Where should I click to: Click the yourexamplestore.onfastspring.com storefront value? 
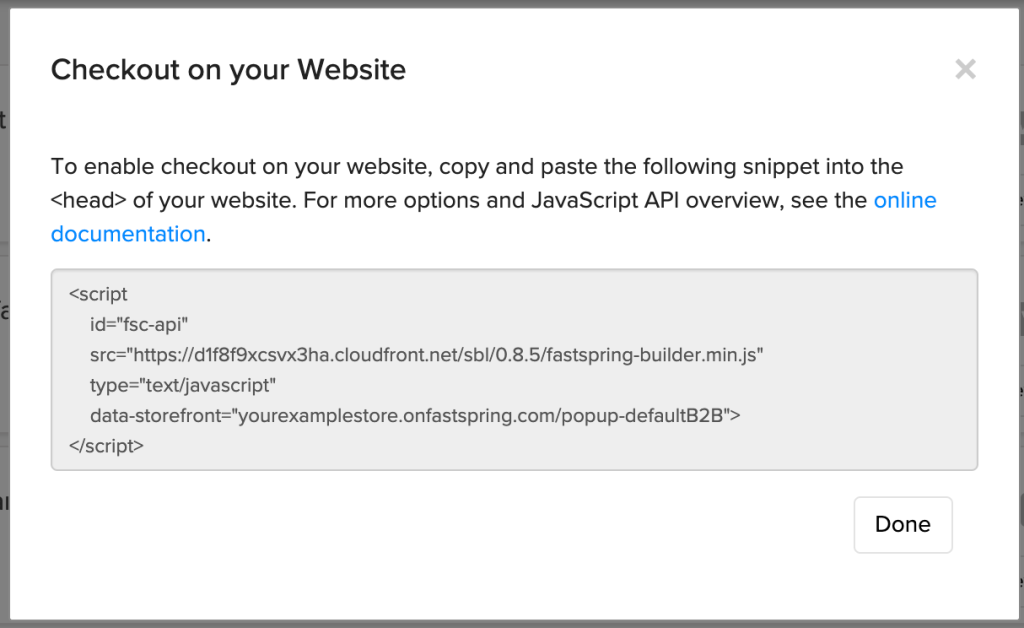pos(398,416)
